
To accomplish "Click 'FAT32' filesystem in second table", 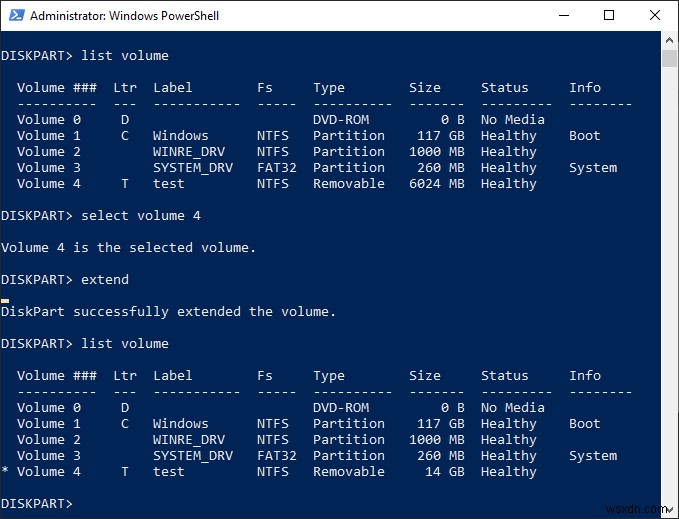I will (x=277, y=455).
